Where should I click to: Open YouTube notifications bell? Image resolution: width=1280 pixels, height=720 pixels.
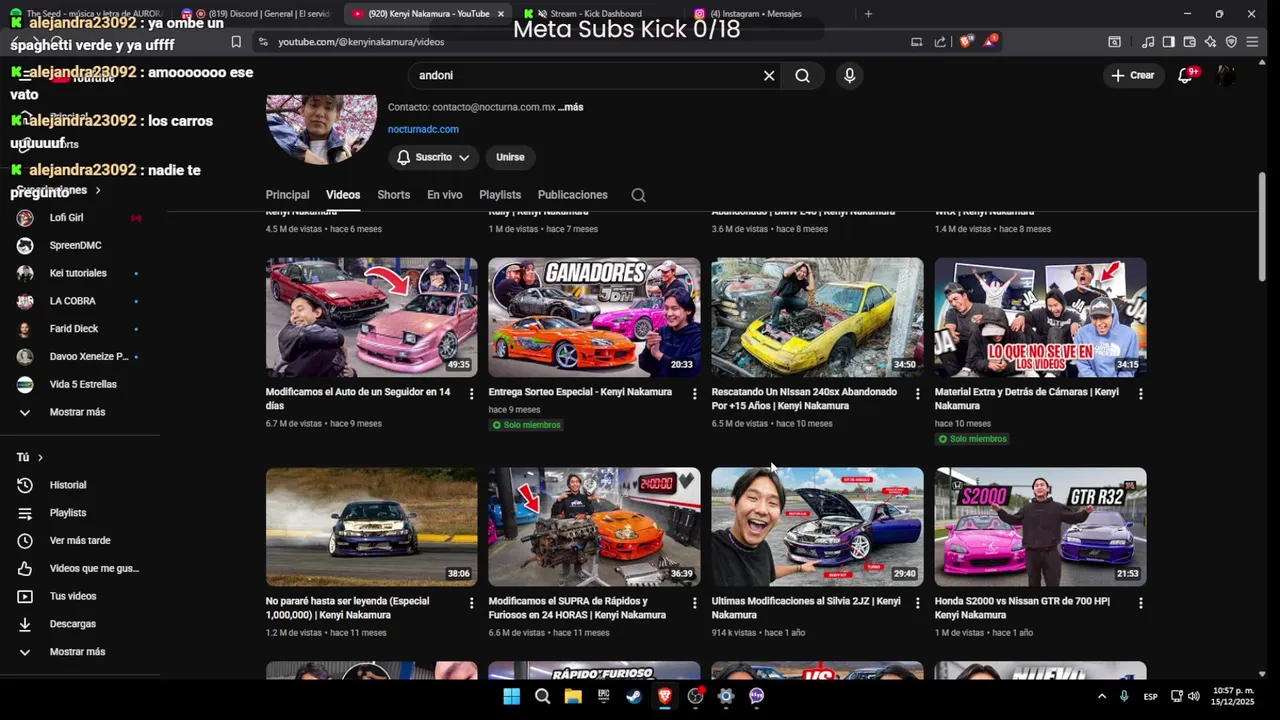pyautogui.click(x=1185, y=75)
